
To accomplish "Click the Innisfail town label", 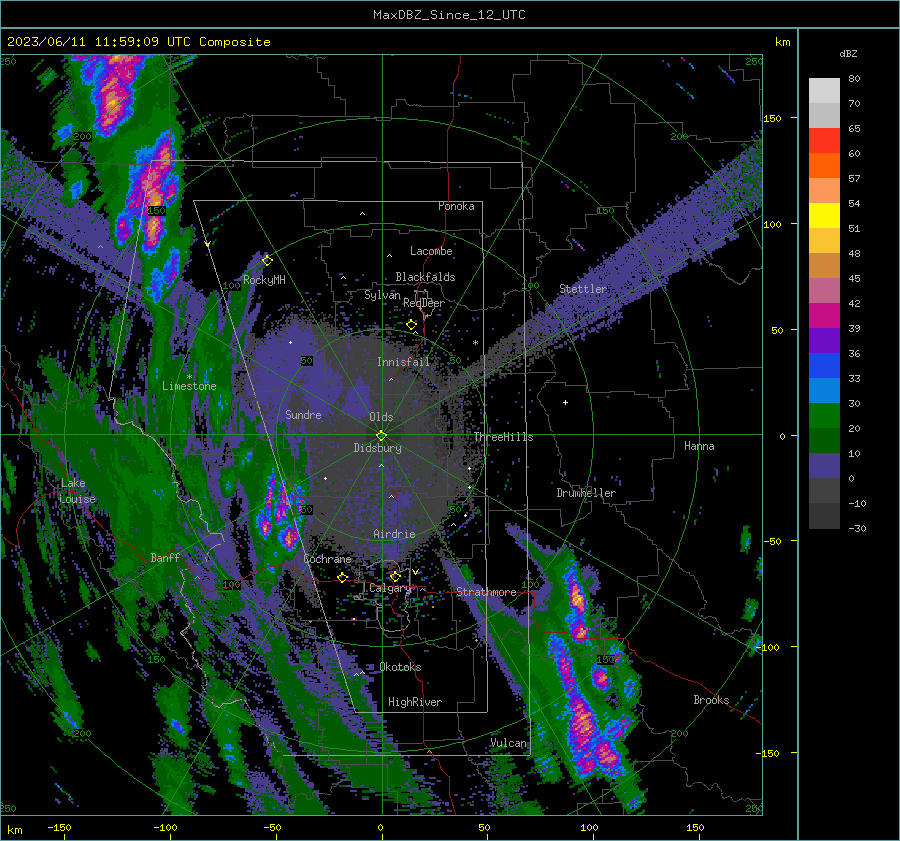I will [x=403, y=362].
